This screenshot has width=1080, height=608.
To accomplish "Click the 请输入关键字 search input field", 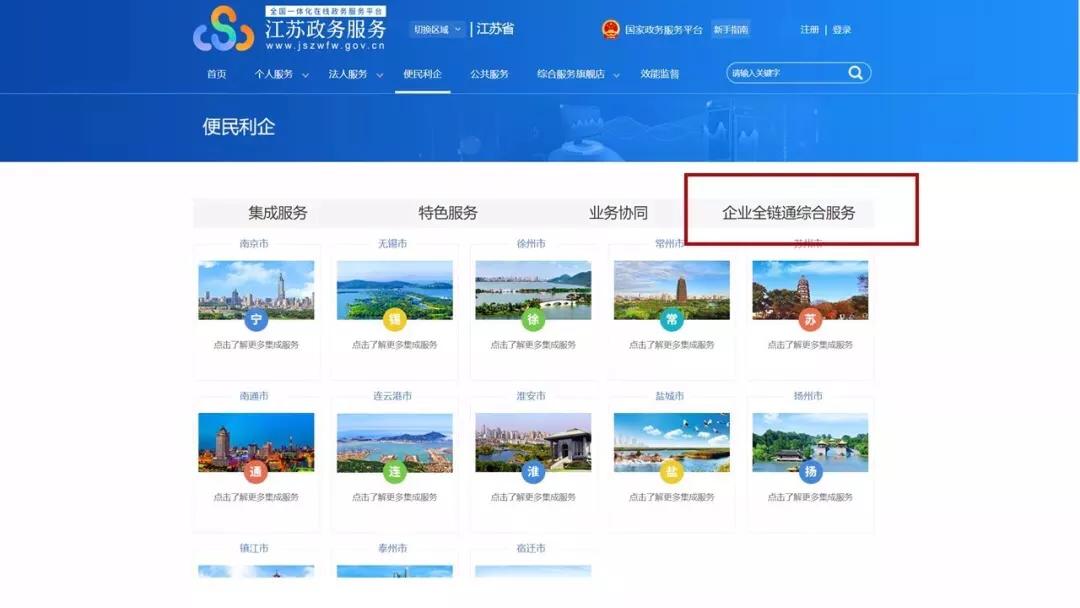I will click(x=780, y=73).
